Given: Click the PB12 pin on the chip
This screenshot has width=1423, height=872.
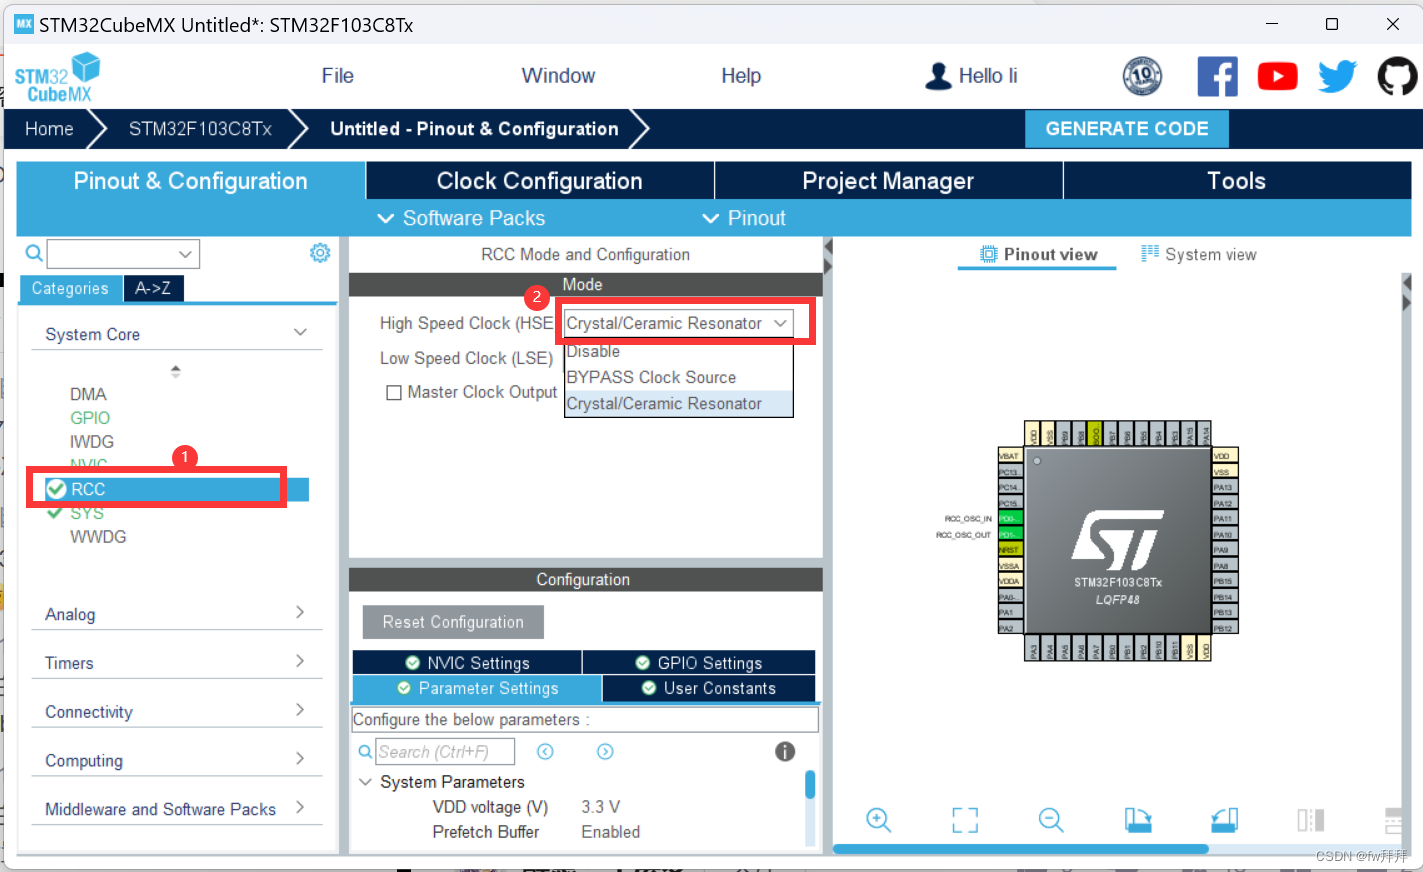Looking at the screenshot, I should 1225,627.
